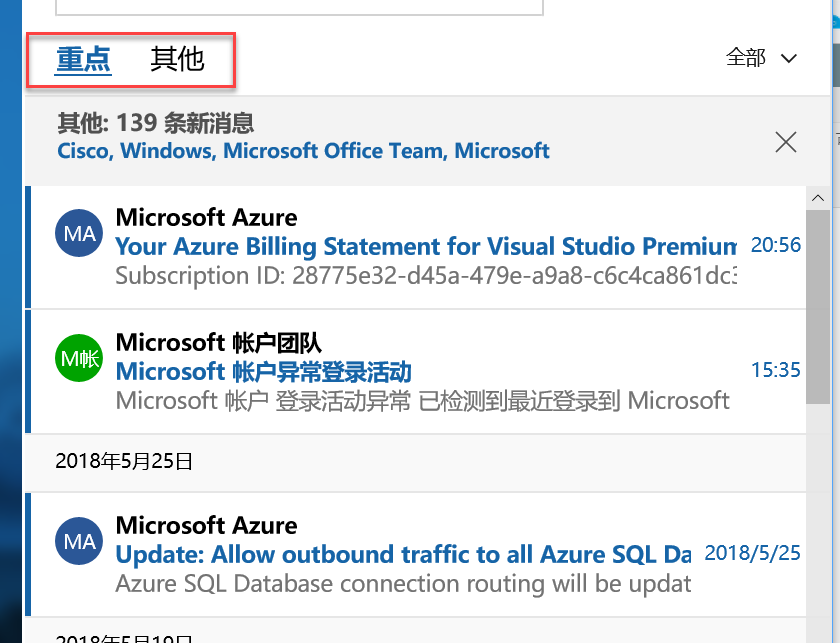The height and width of the screenshot is (643, 840).
Task: Open the 全部 filter label
Action: (746, 58)
